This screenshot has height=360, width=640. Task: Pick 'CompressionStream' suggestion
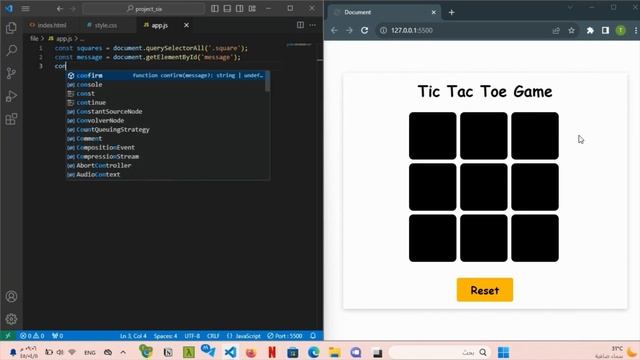(x=167, y=156)
